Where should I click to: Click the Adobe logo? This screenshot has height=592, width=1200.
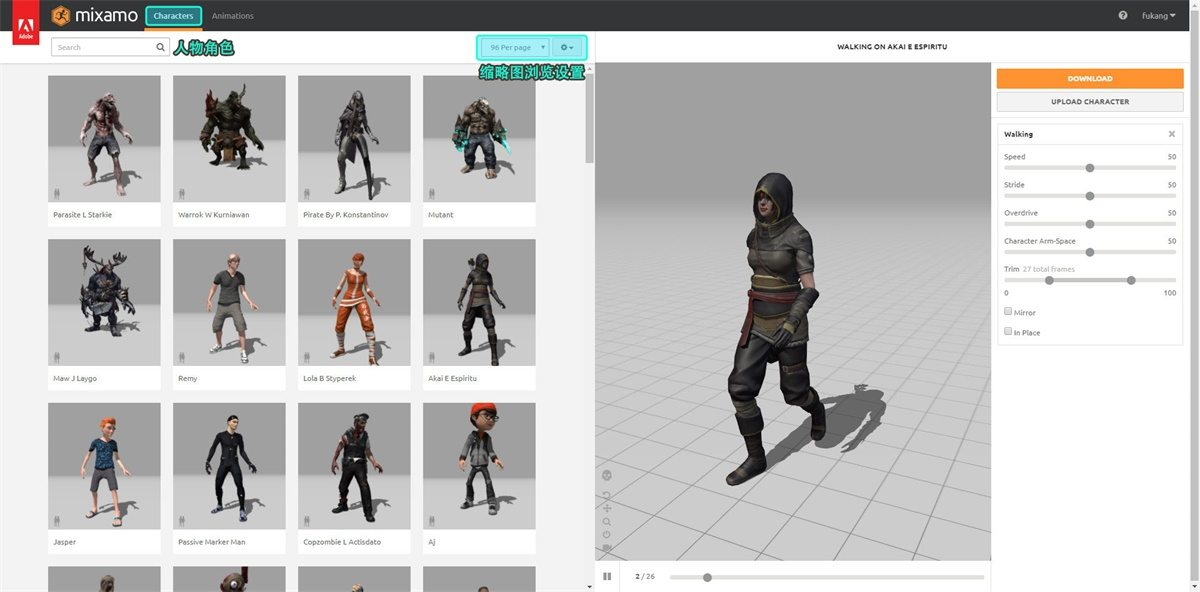pyautogui.click(x=25, y=21)
